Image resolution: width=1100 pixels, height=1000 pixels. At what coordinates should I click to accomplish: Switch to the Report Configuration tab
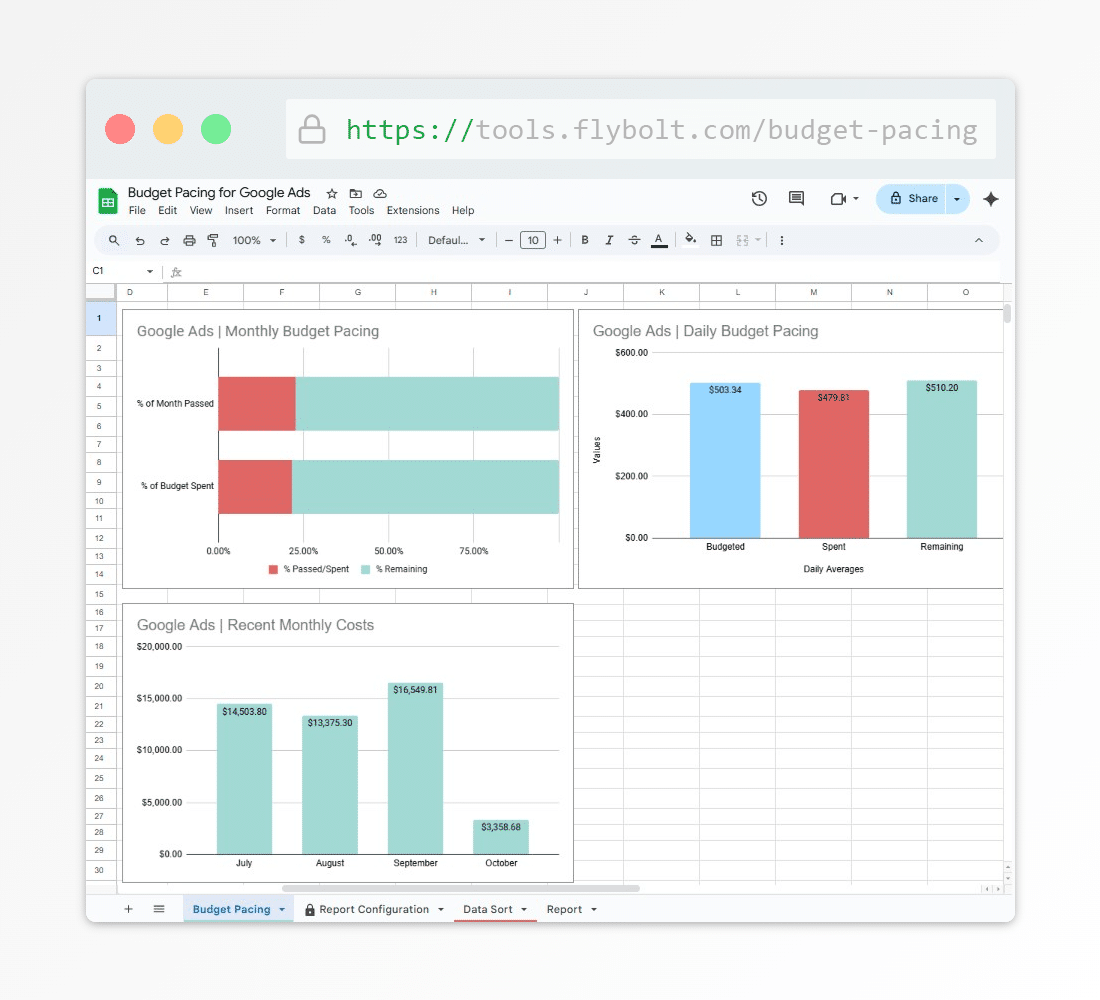tap(372, 909)
